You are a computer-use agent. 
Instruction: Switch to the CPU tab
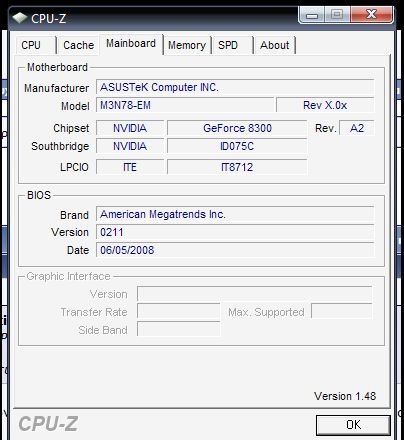click(36, 45)
